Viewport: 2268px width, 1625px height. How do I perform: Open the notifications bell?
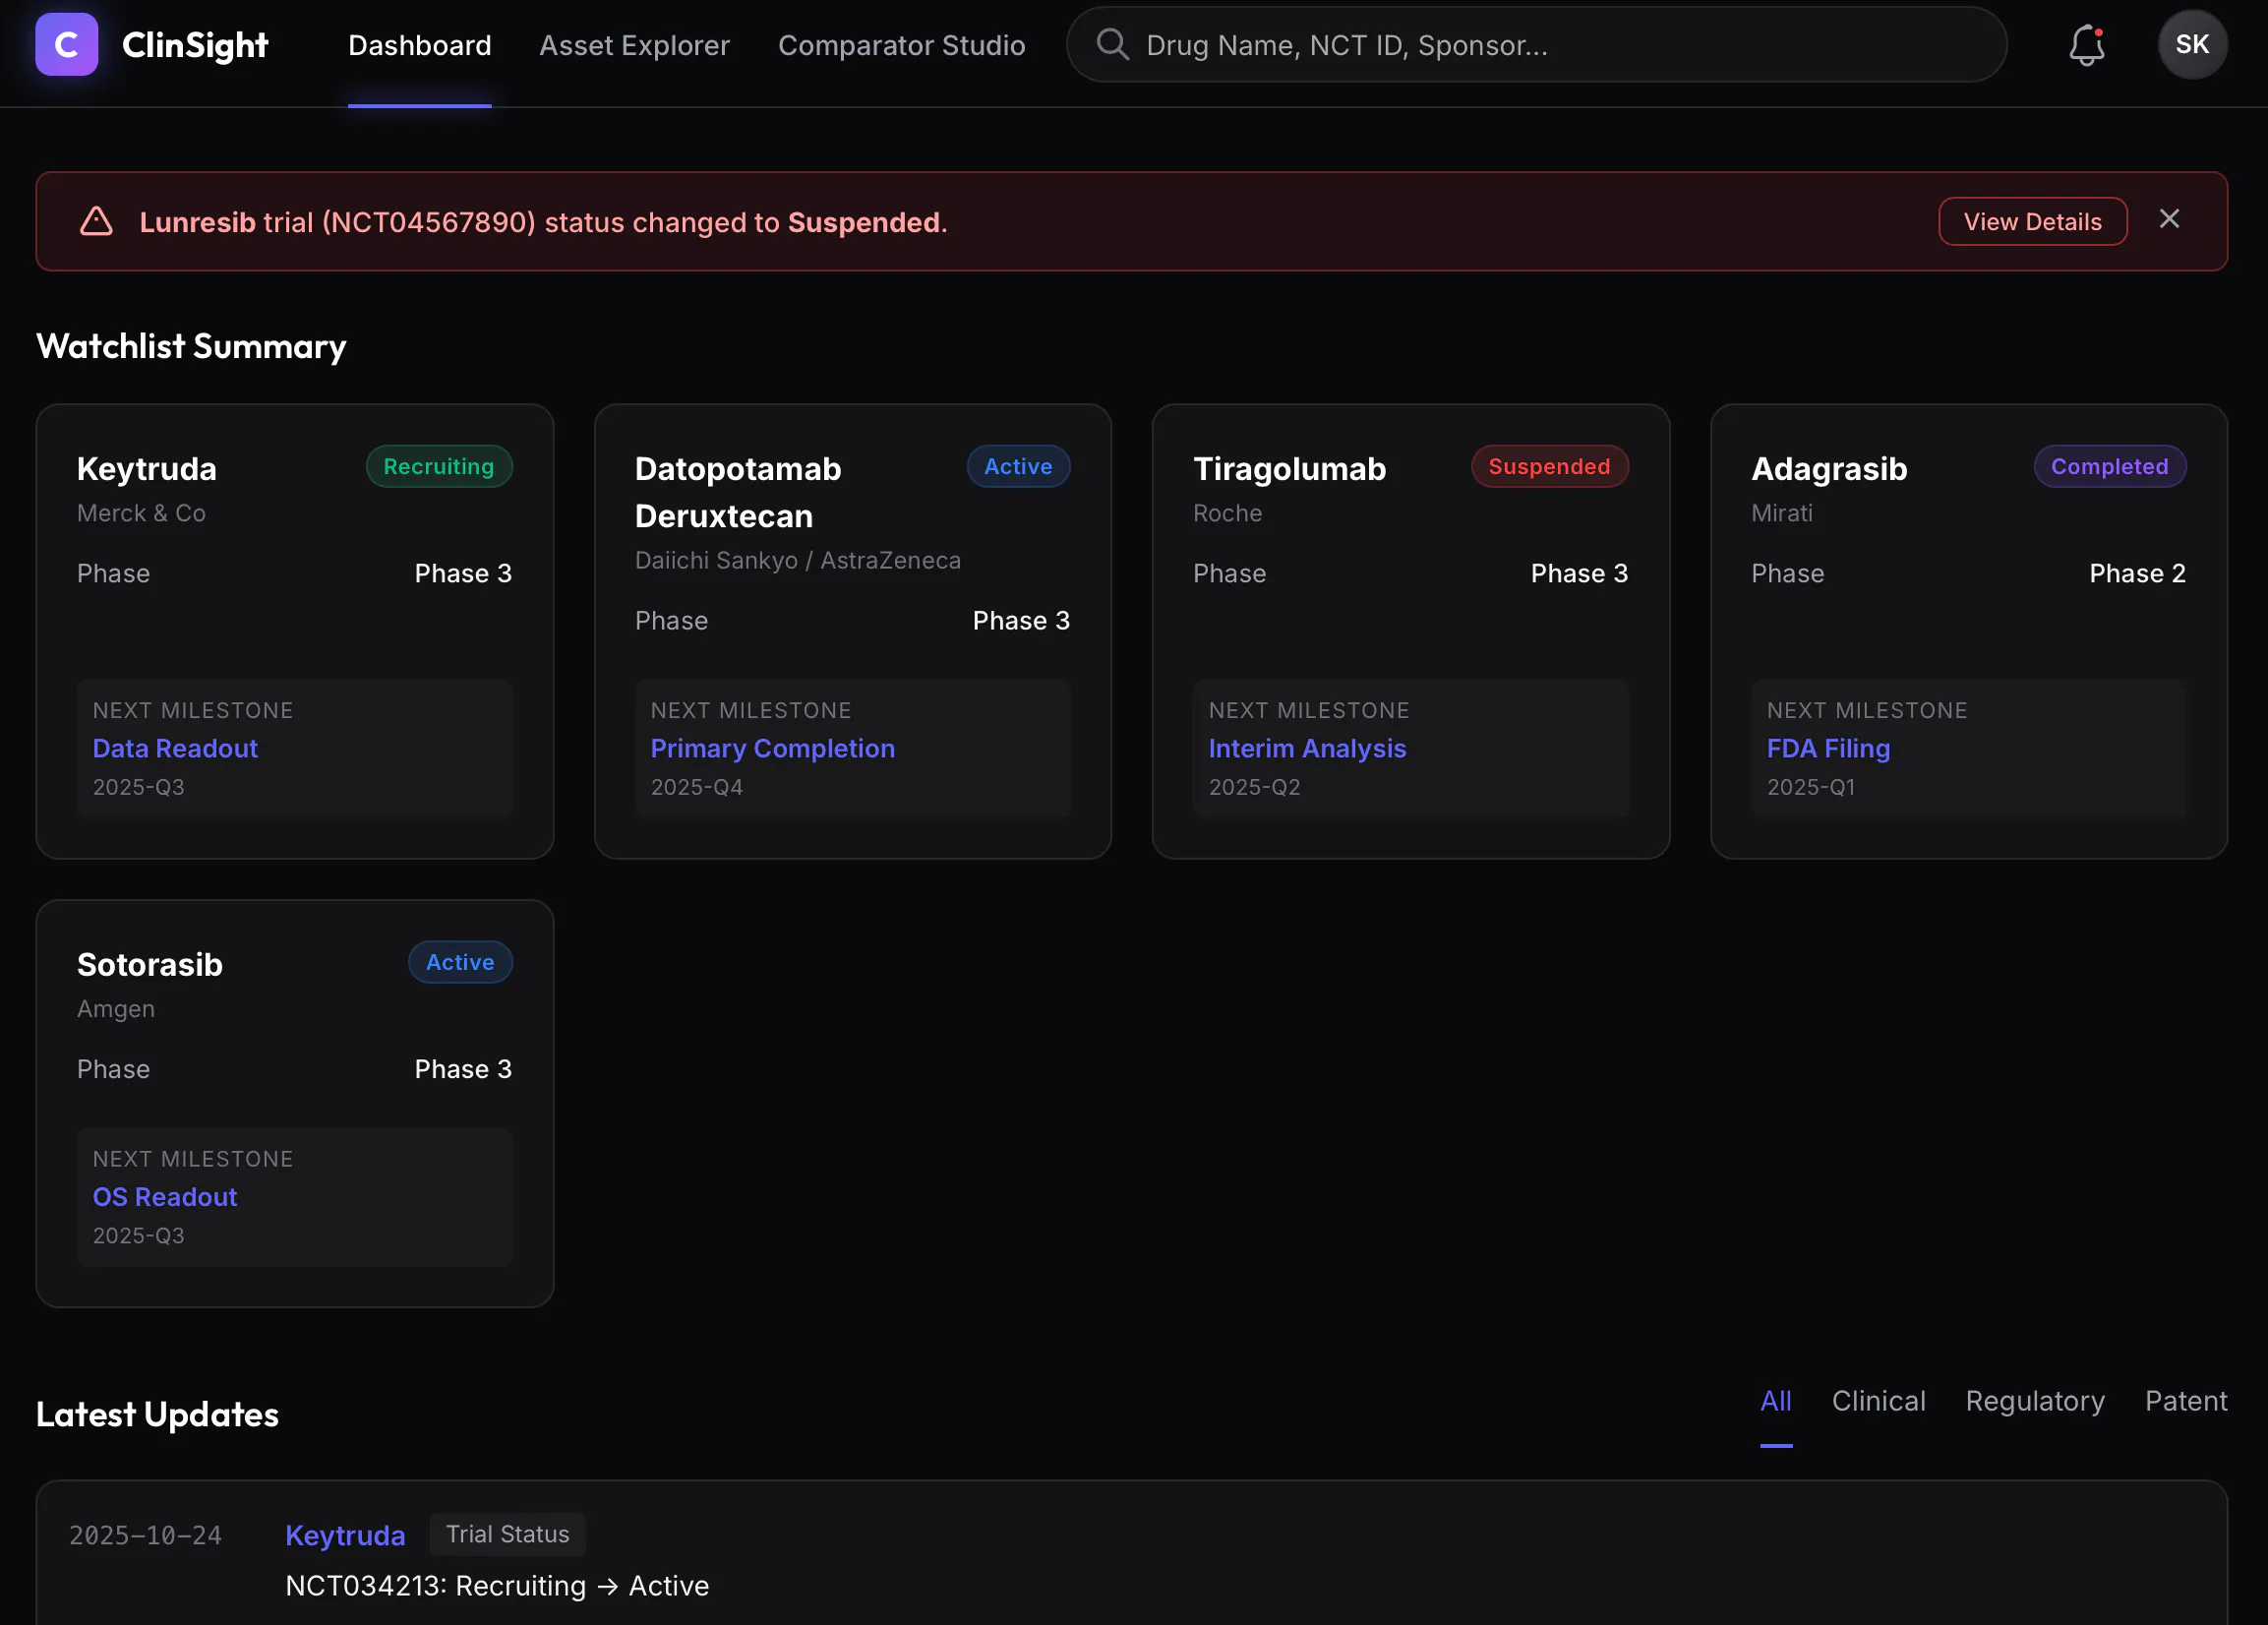coord(2086,45)
